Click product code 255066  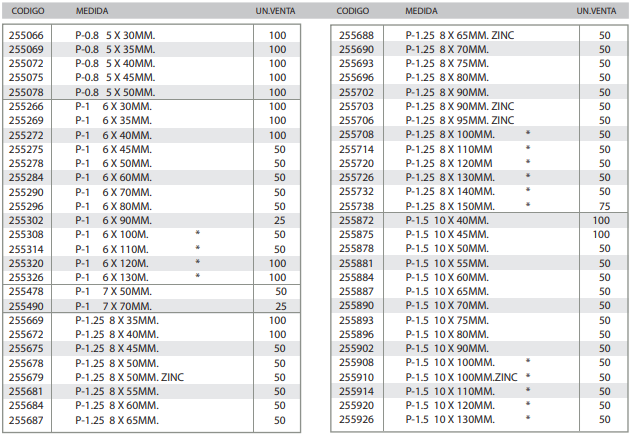tap(26, 34)
